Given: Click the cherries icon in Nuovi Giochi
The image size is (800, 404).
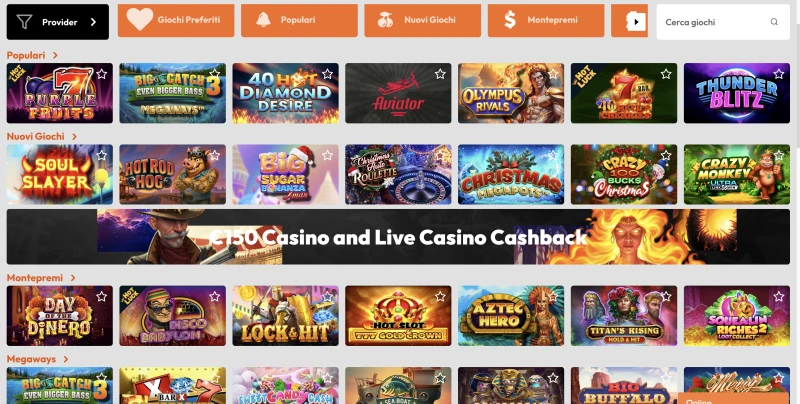Looking at the screenshot, I should pos(385,20).
